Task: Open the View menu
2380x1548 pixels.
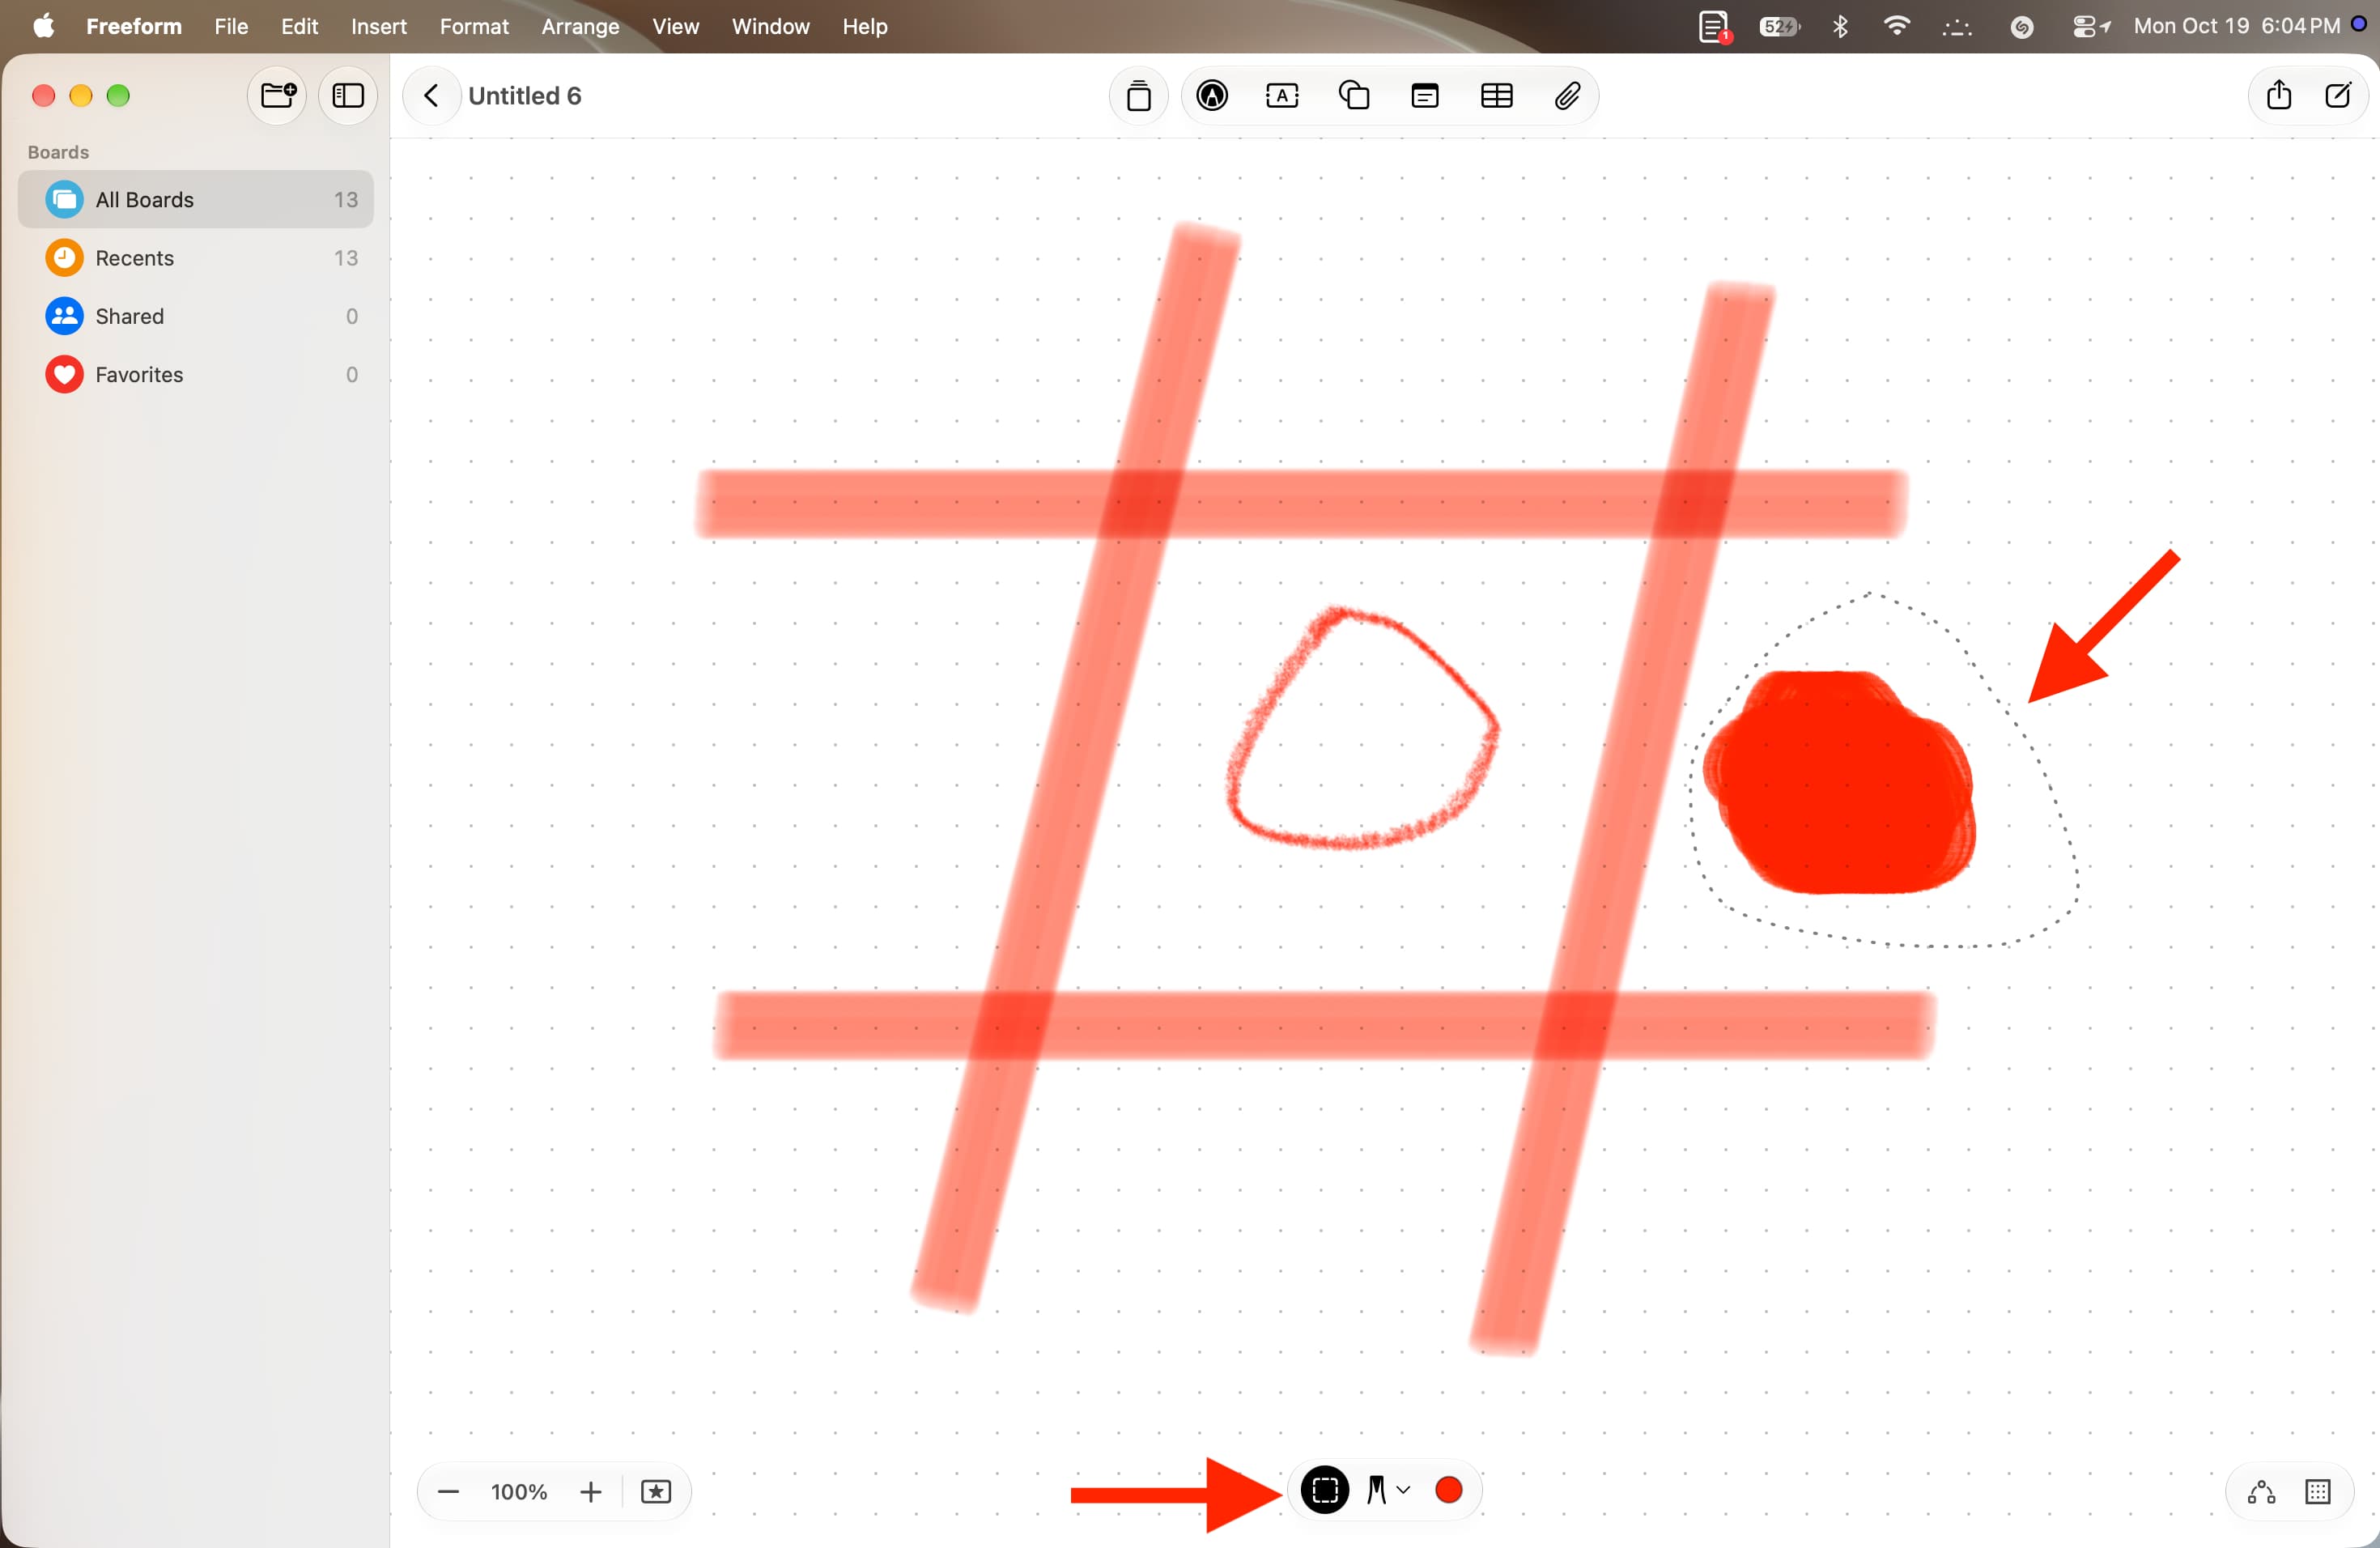Action: click(676, 27)
